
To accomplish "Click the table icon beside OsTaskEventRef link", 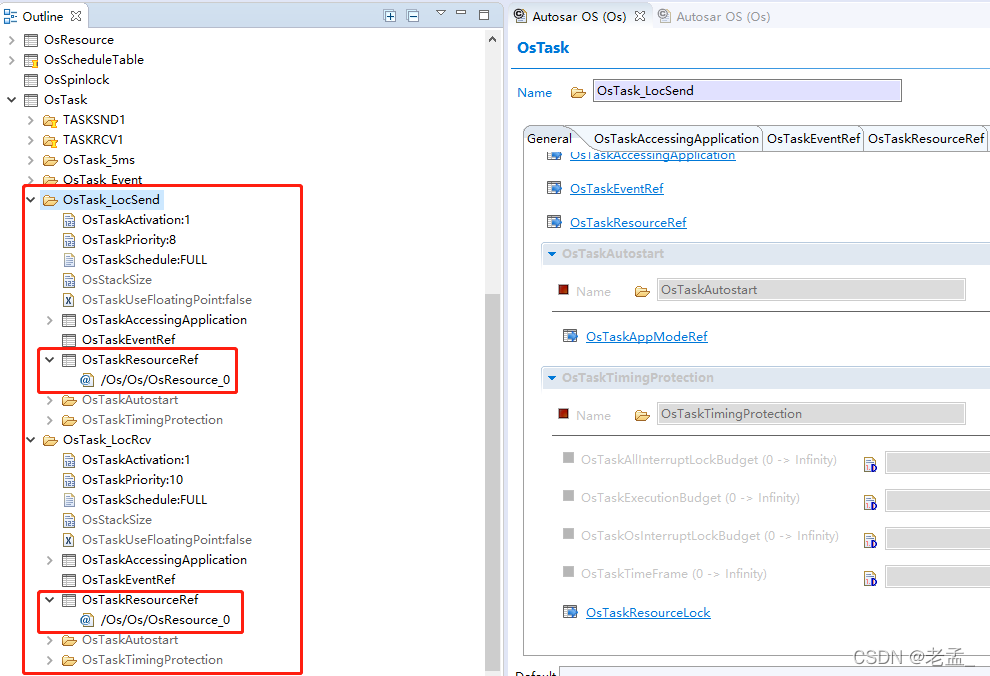I will point(554,187).
